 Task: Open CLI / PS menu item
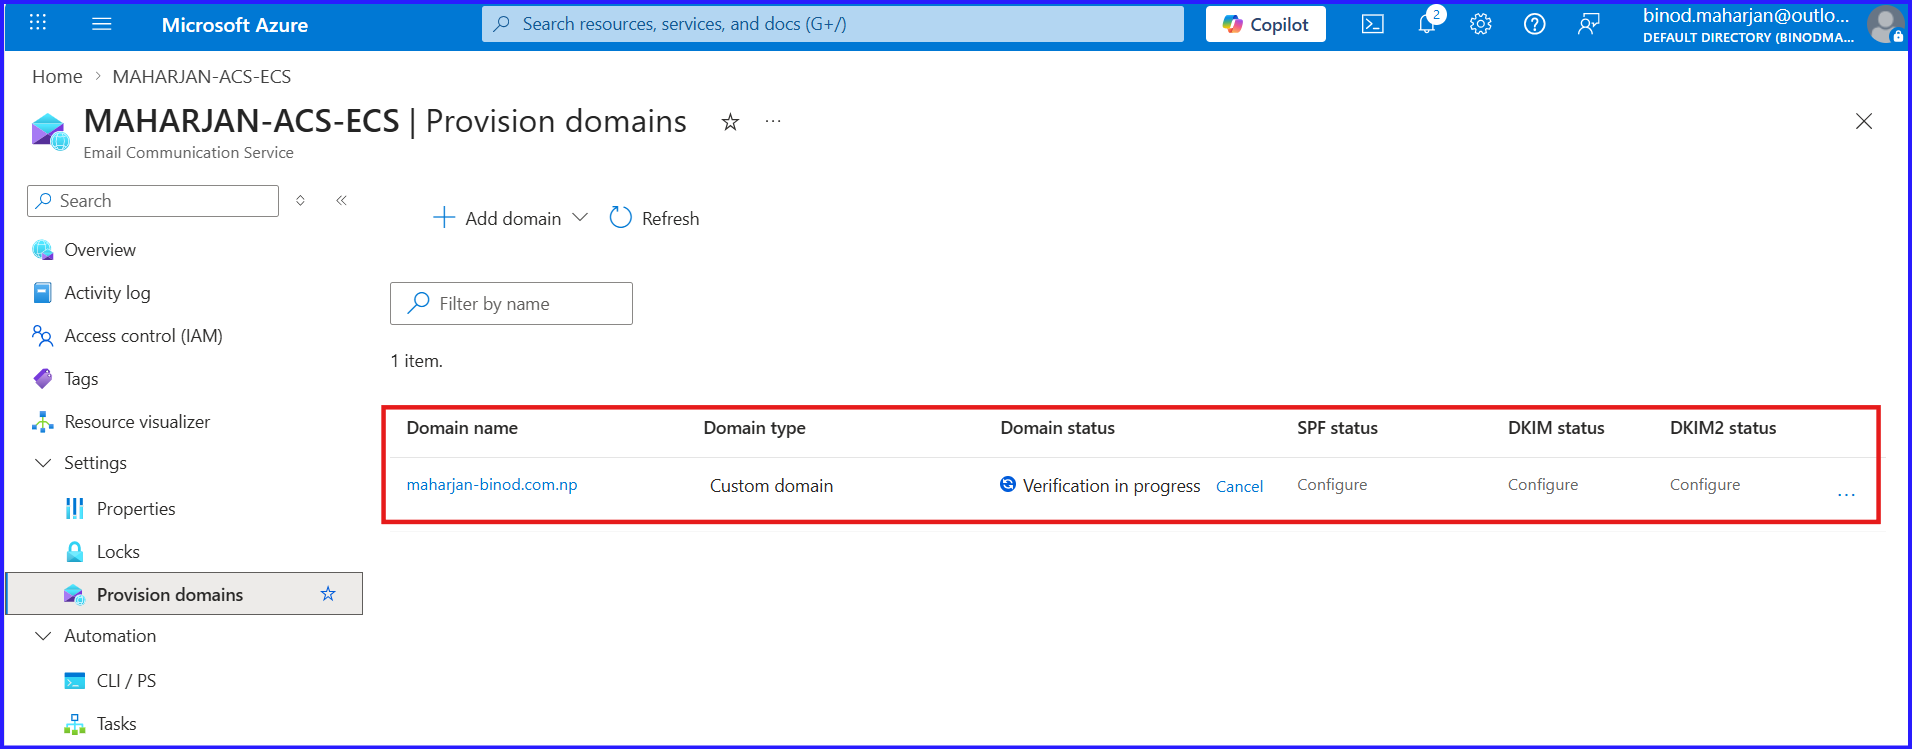point(126,681)
